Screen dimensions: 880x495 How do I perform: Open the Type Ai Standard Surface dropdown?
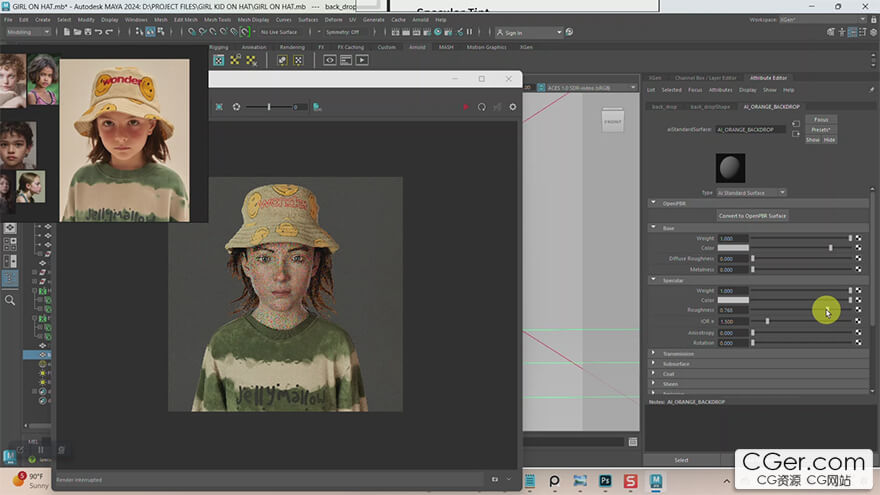(753, 192)
